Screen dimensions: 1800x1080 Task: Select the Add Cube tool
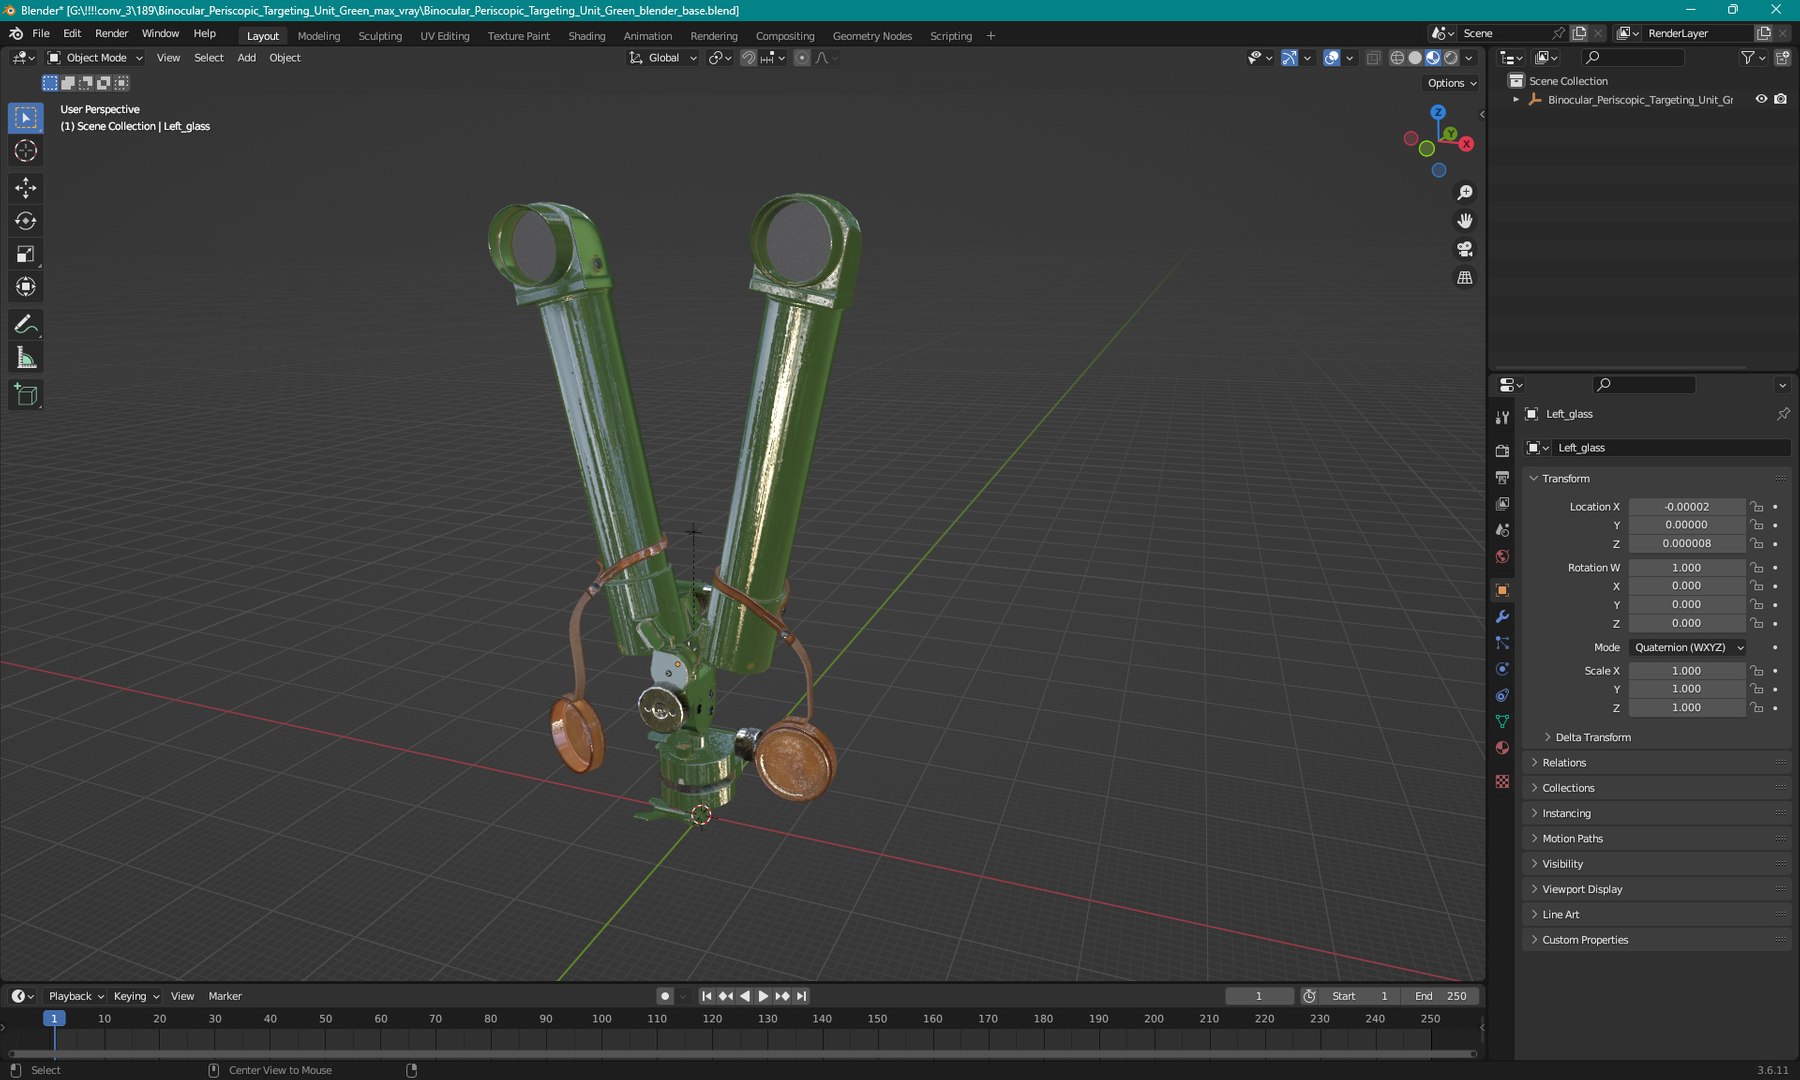pos(26,396)
